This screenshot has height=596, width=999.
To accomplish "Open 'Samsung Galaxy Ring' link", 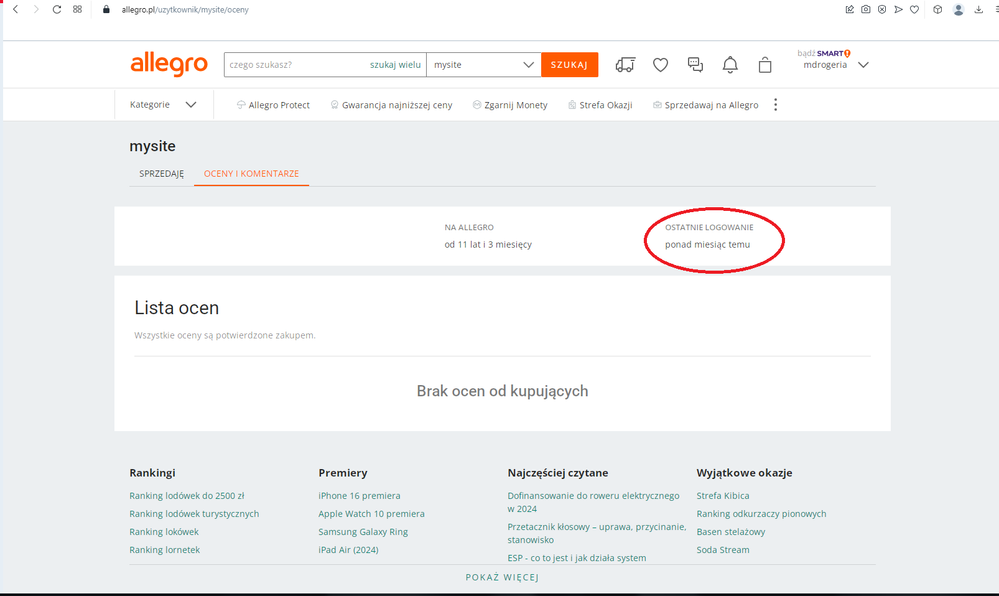I will pyautogui.click(x=363, y=532).
